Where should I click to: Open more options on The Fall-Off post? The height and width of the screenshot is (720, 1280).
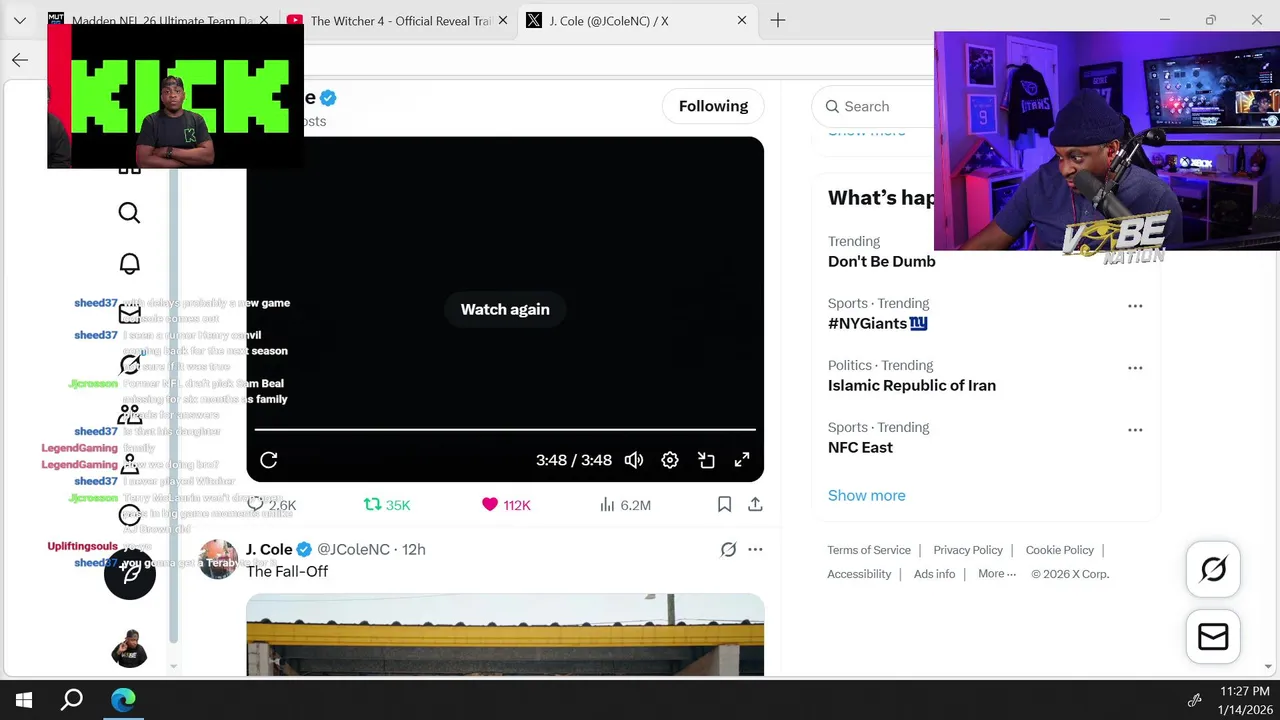755,549
